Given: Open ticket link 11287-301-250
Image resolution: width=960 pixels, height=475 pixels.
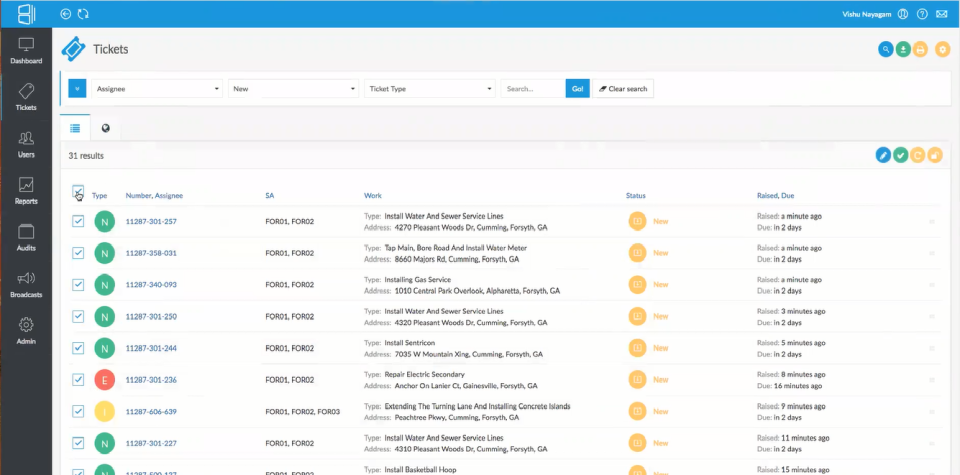Looking at the screenshot, I should tap(151, 316).
